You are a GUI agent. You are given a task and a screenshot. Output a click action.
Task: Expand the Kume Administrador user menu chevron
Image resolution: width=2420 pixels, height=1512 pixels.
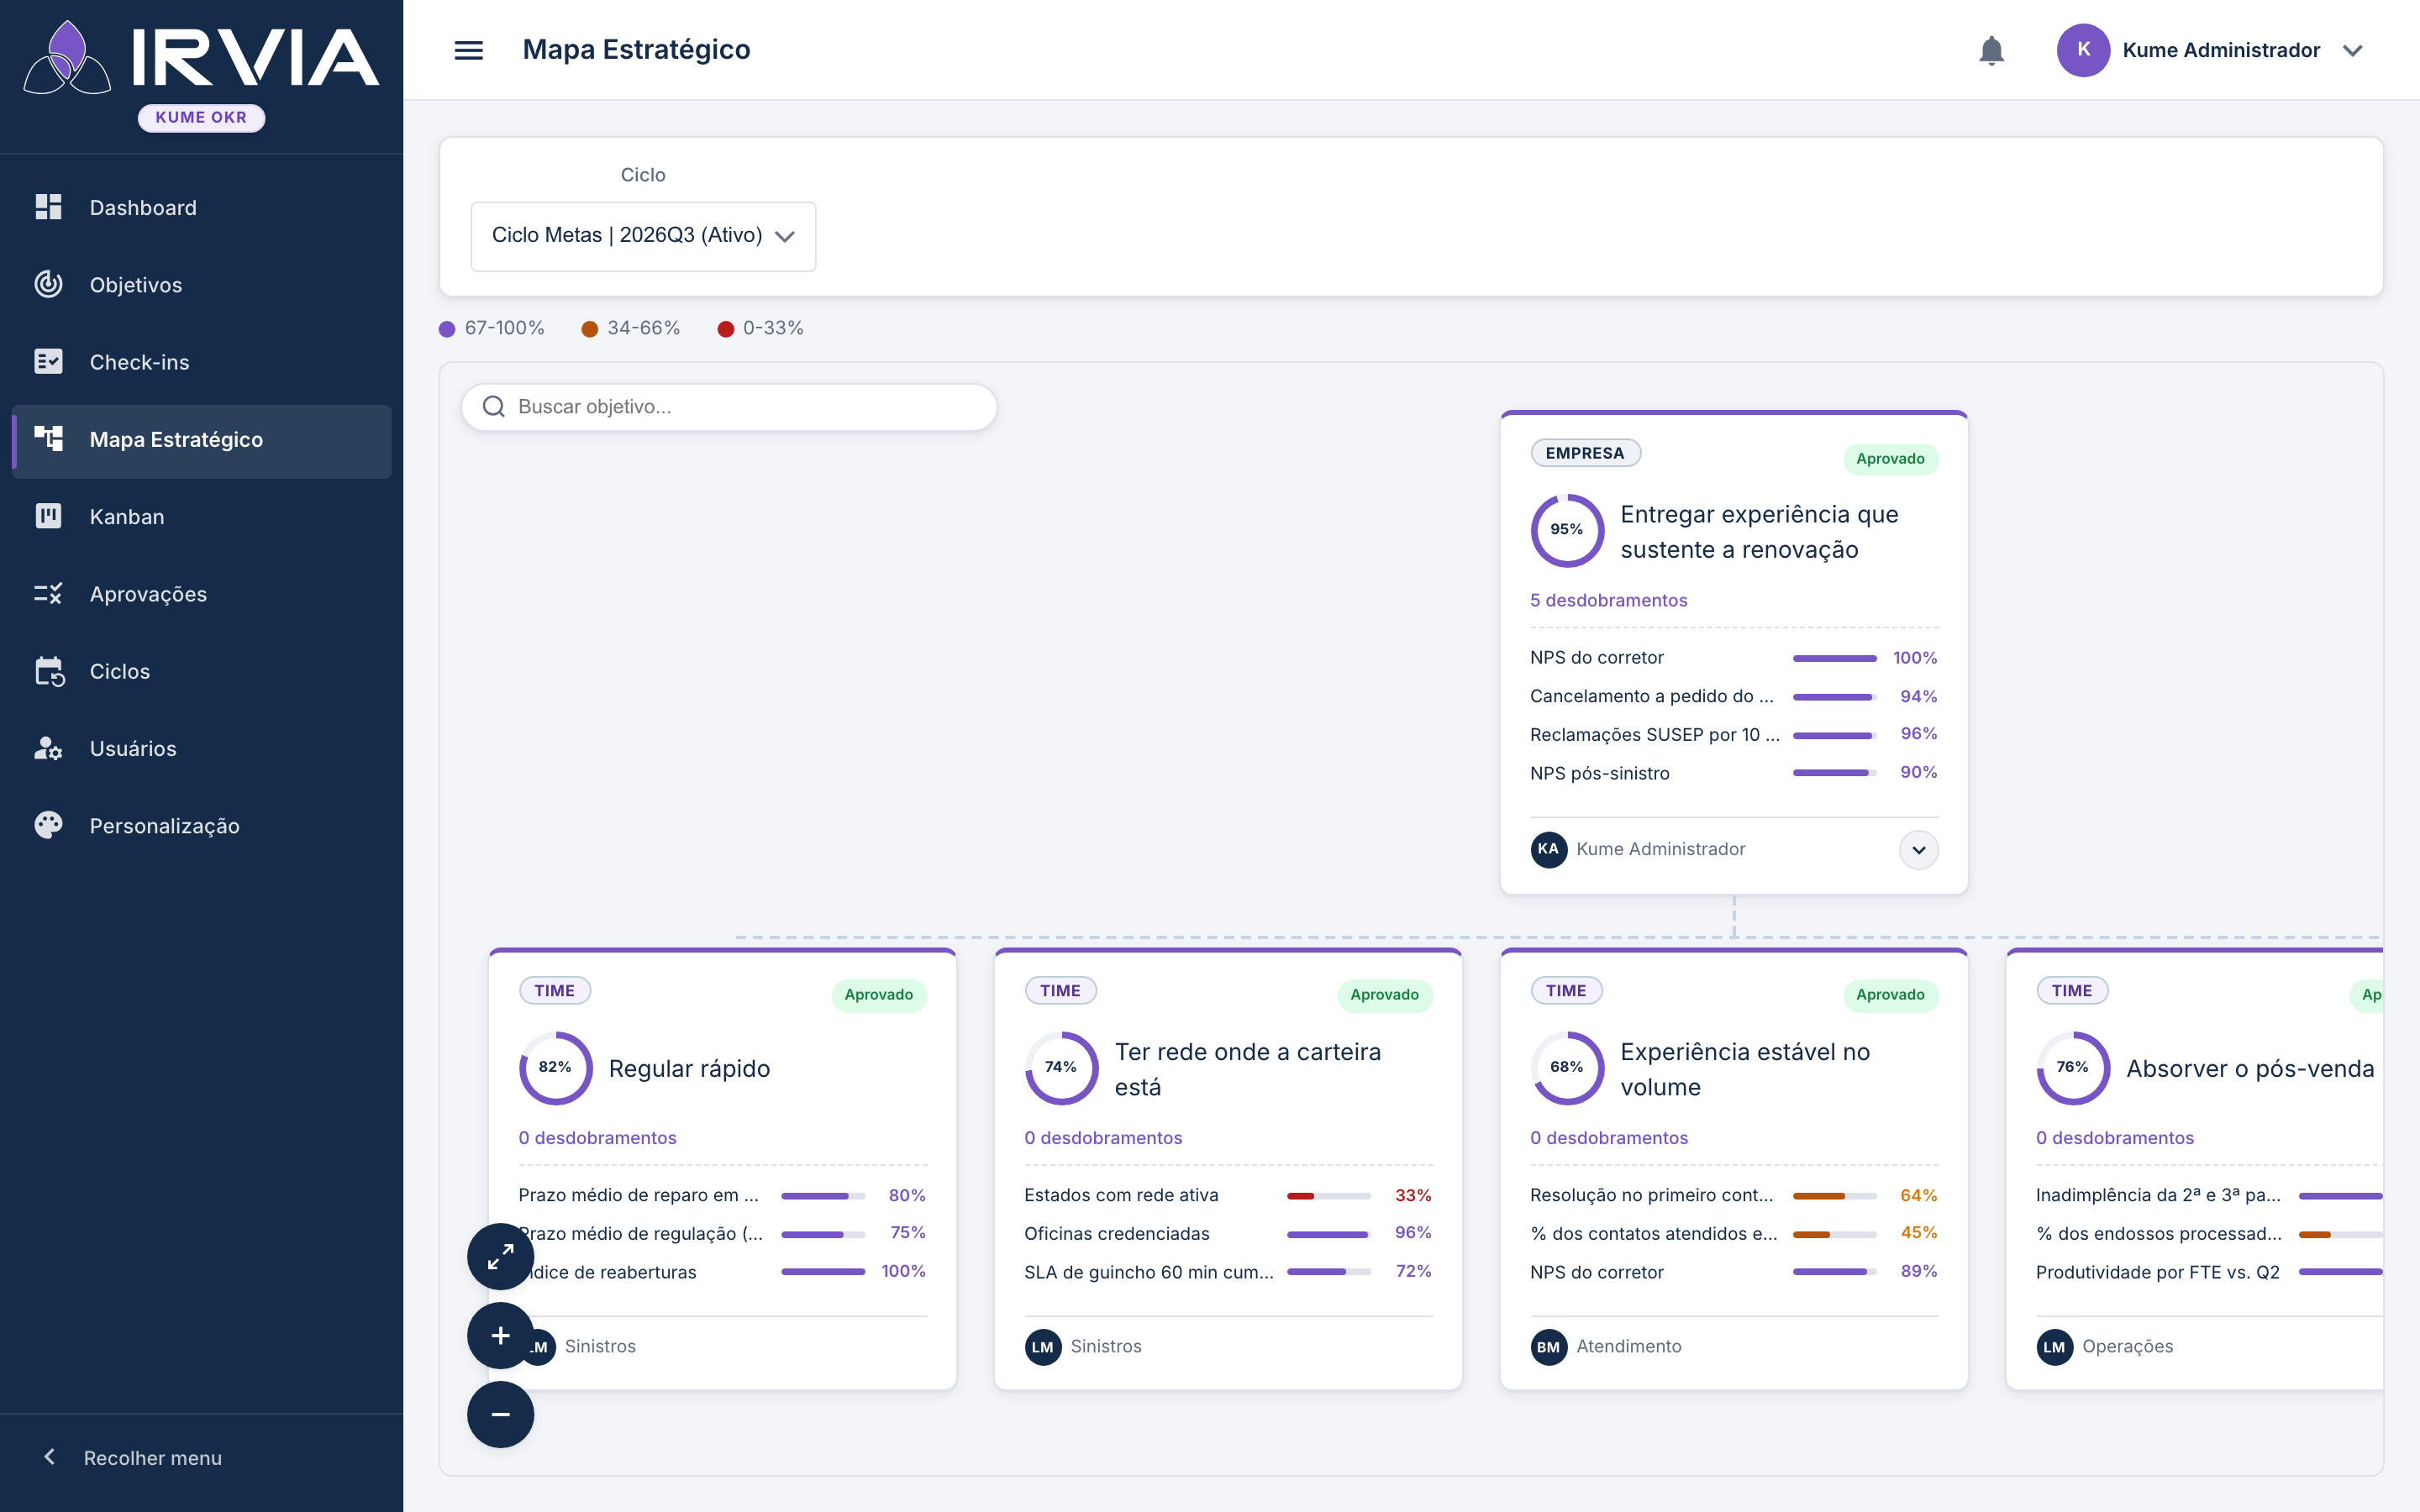tap(2352, 50)
